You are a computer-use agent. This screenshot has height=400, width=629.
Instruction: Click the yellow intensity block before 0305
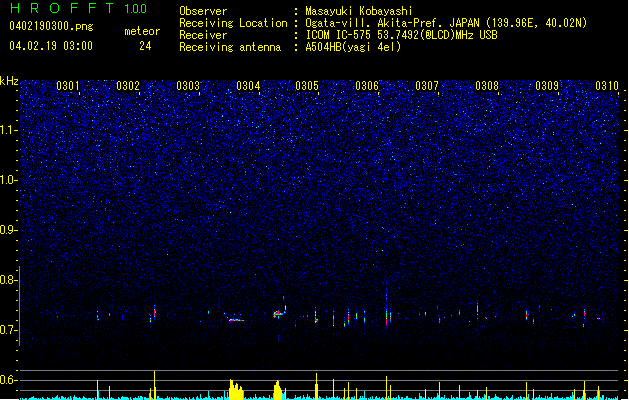click(x=278, y=390)
